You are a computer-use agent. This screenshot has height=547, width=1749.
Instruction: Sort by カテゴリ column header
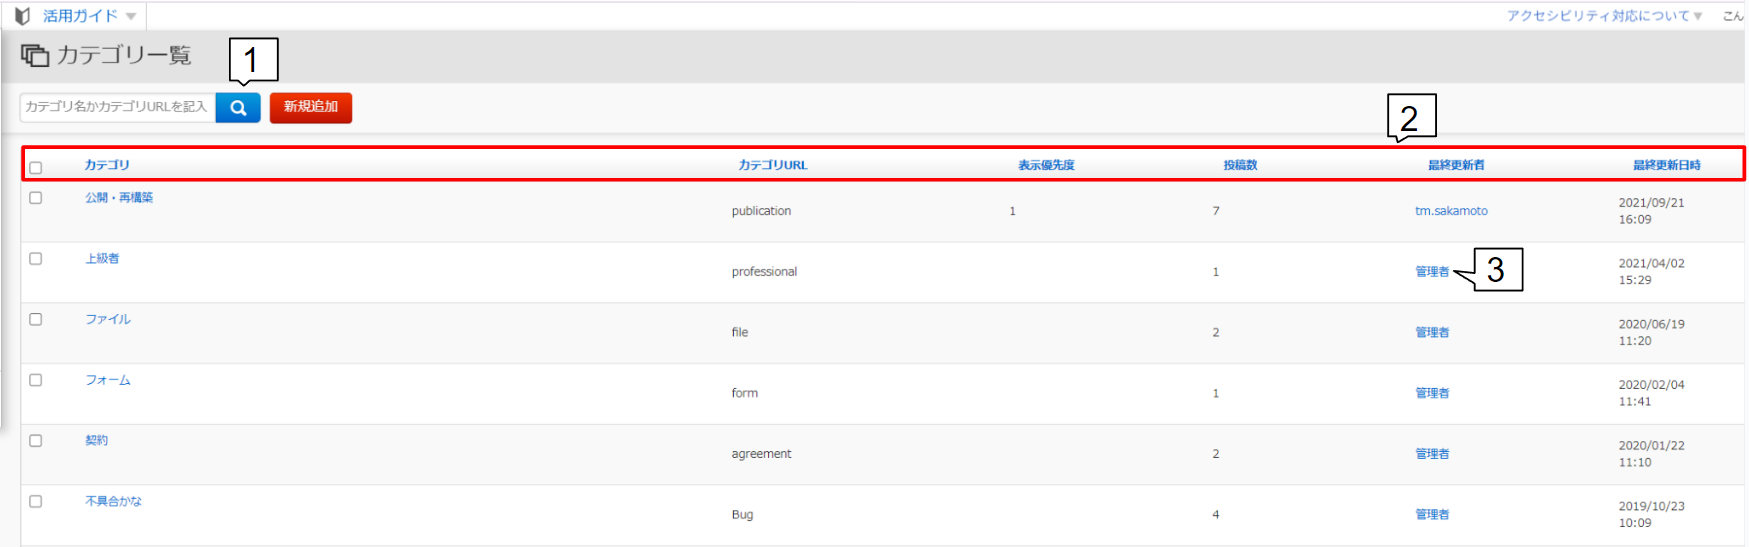click(x=107, y=165)
